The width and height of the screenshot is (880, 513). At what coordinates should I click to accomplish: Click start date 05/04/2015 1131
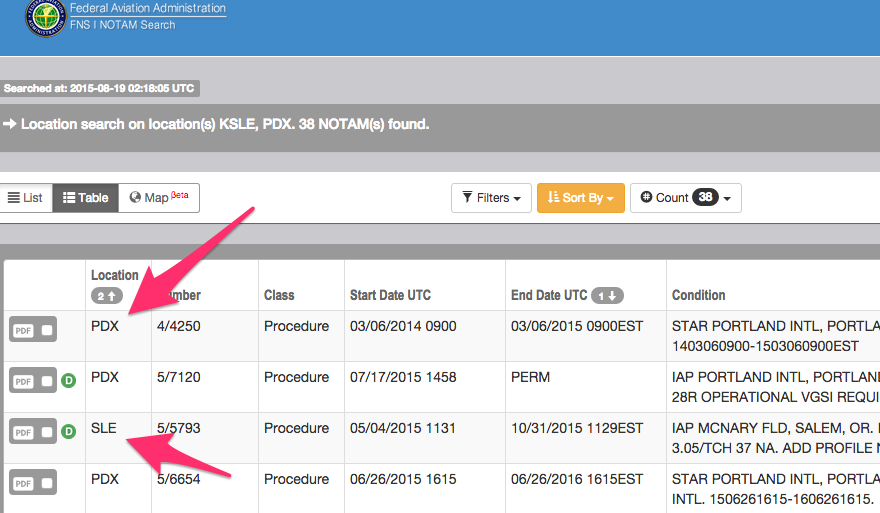pos(403,428)
